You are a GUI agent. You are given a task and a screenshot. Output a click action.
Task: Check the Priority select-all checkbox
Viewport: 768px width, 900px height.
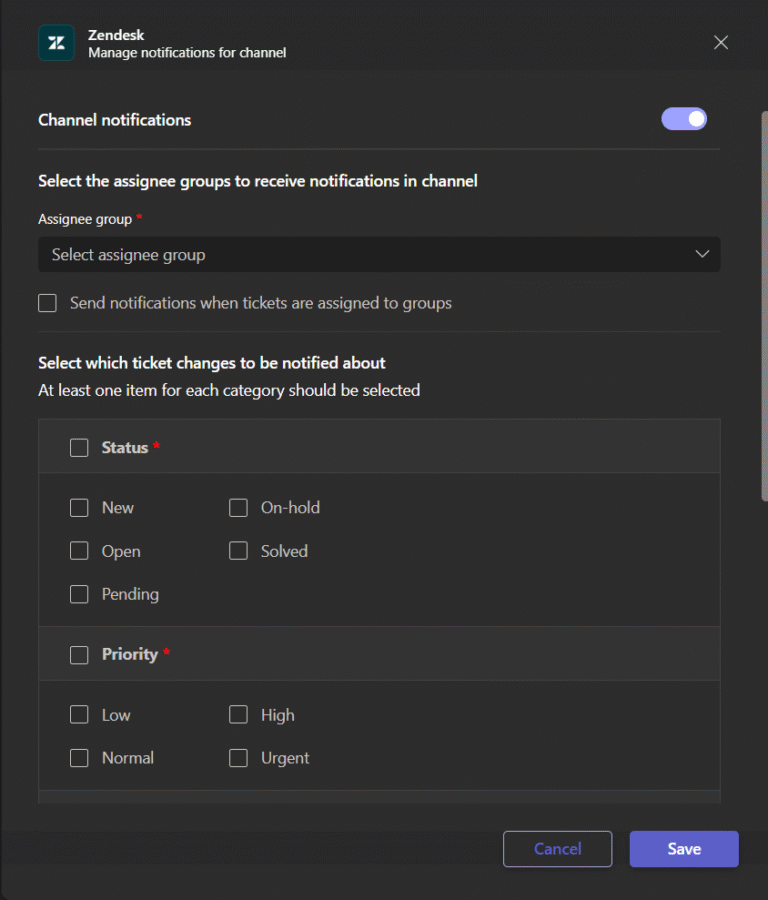click(x=79, y=655)
